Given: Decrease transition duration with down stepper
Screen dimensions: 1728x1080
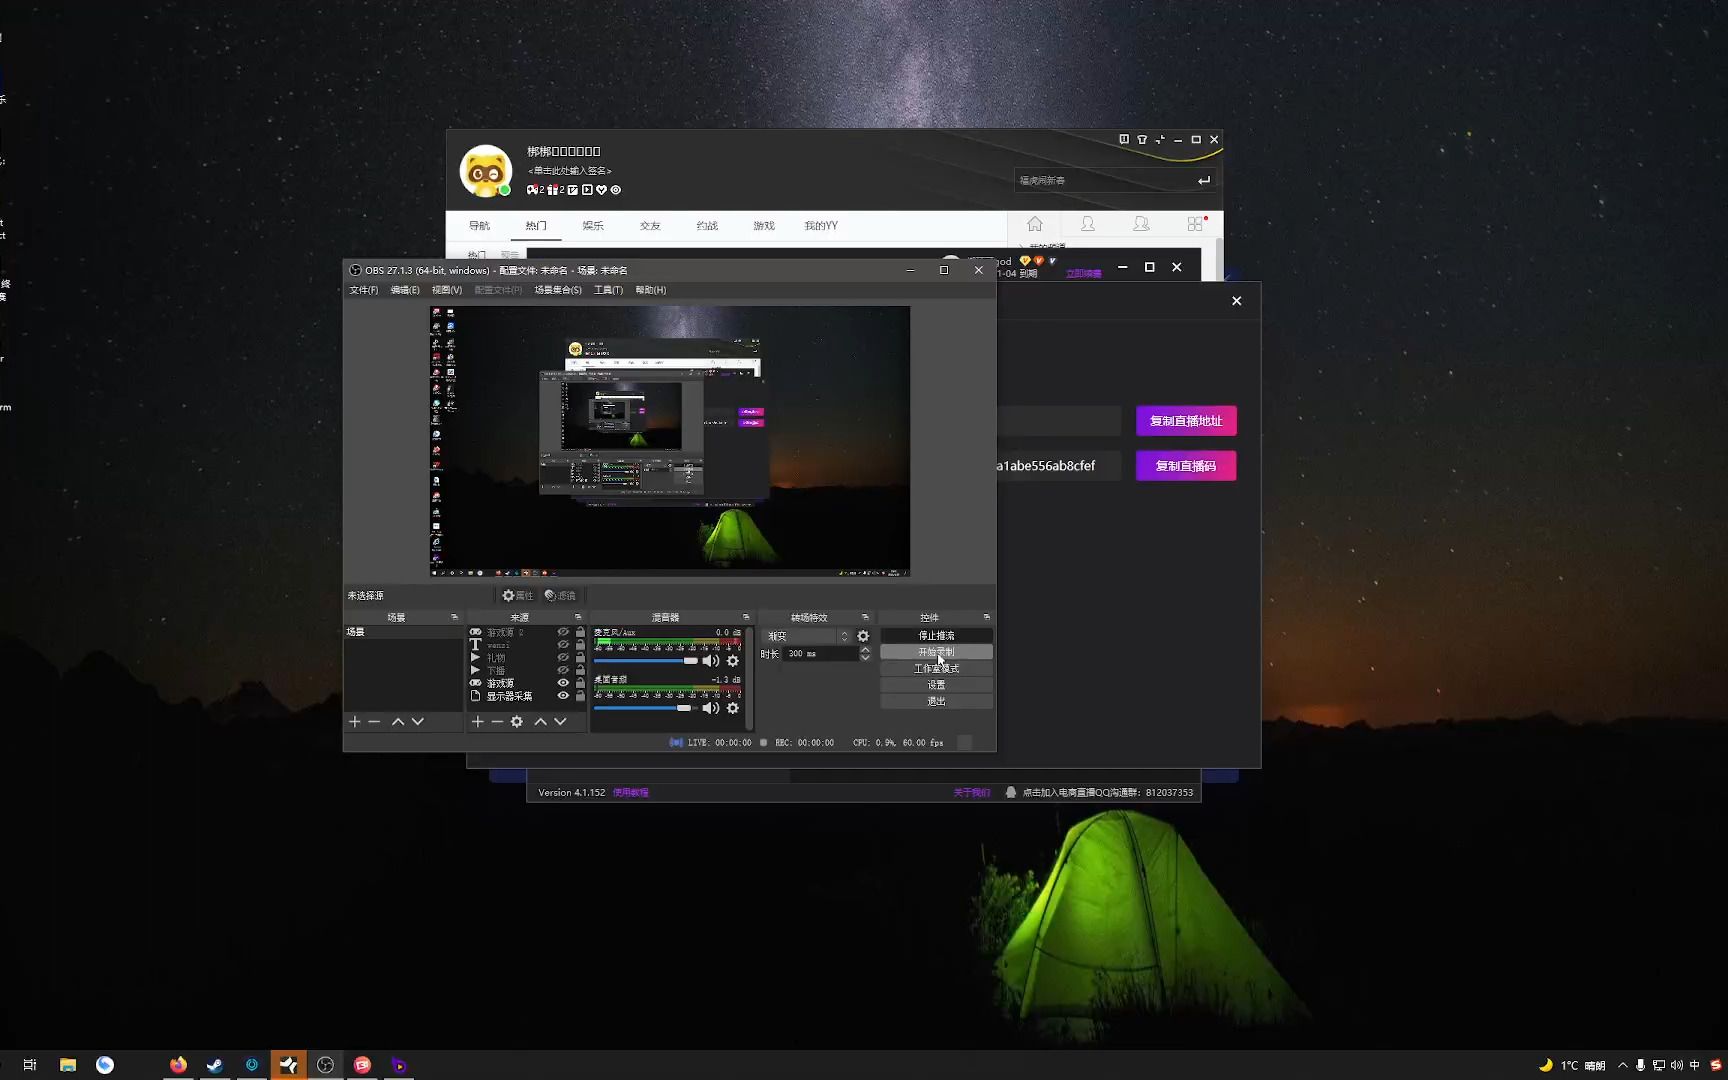Looking at the screenshot, I should click(865, 658).
